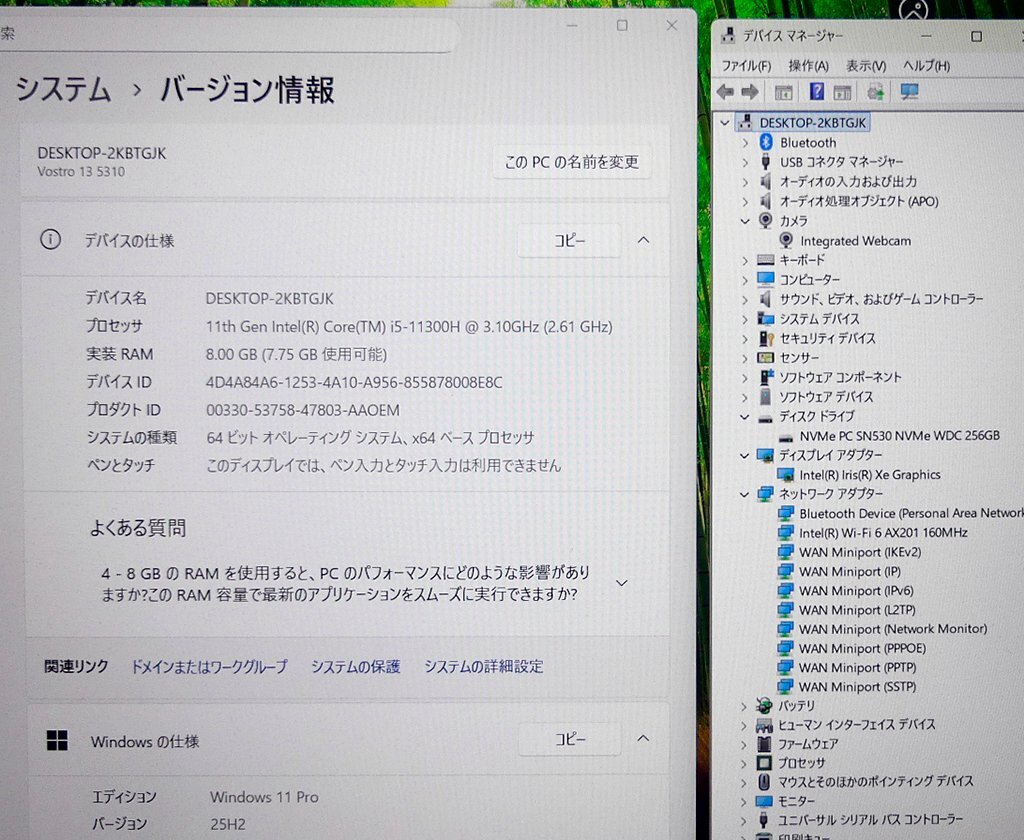Select WAN Miniport (PPPOE) entry
This screenshot has height=840, width=1024.
pyautogui.click(x=862, y=649)
